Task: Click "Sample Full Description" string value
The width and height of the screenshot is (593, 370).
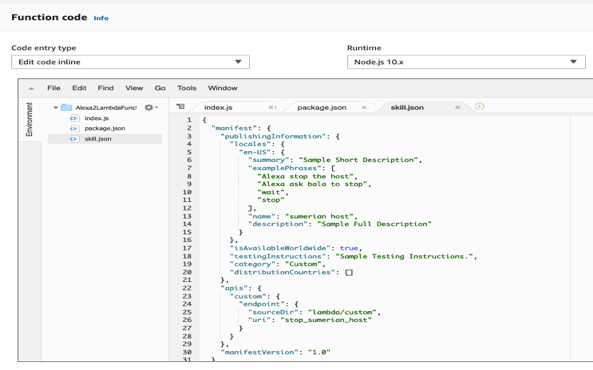Action: point(374,224)
